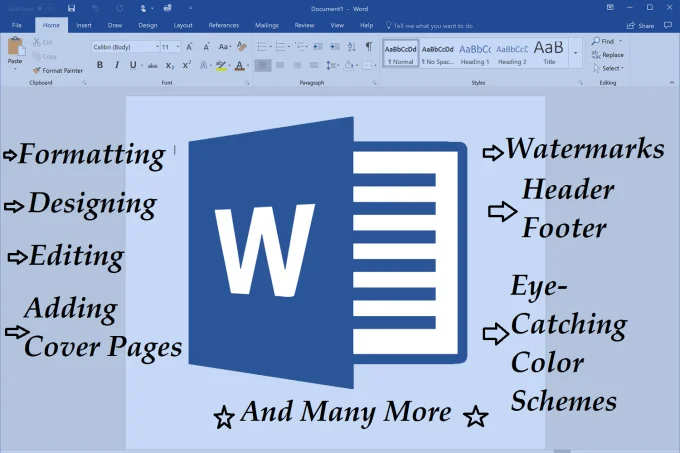
Task: Click Copy in the Clipboard group
Action: click(x=44, y=56)
